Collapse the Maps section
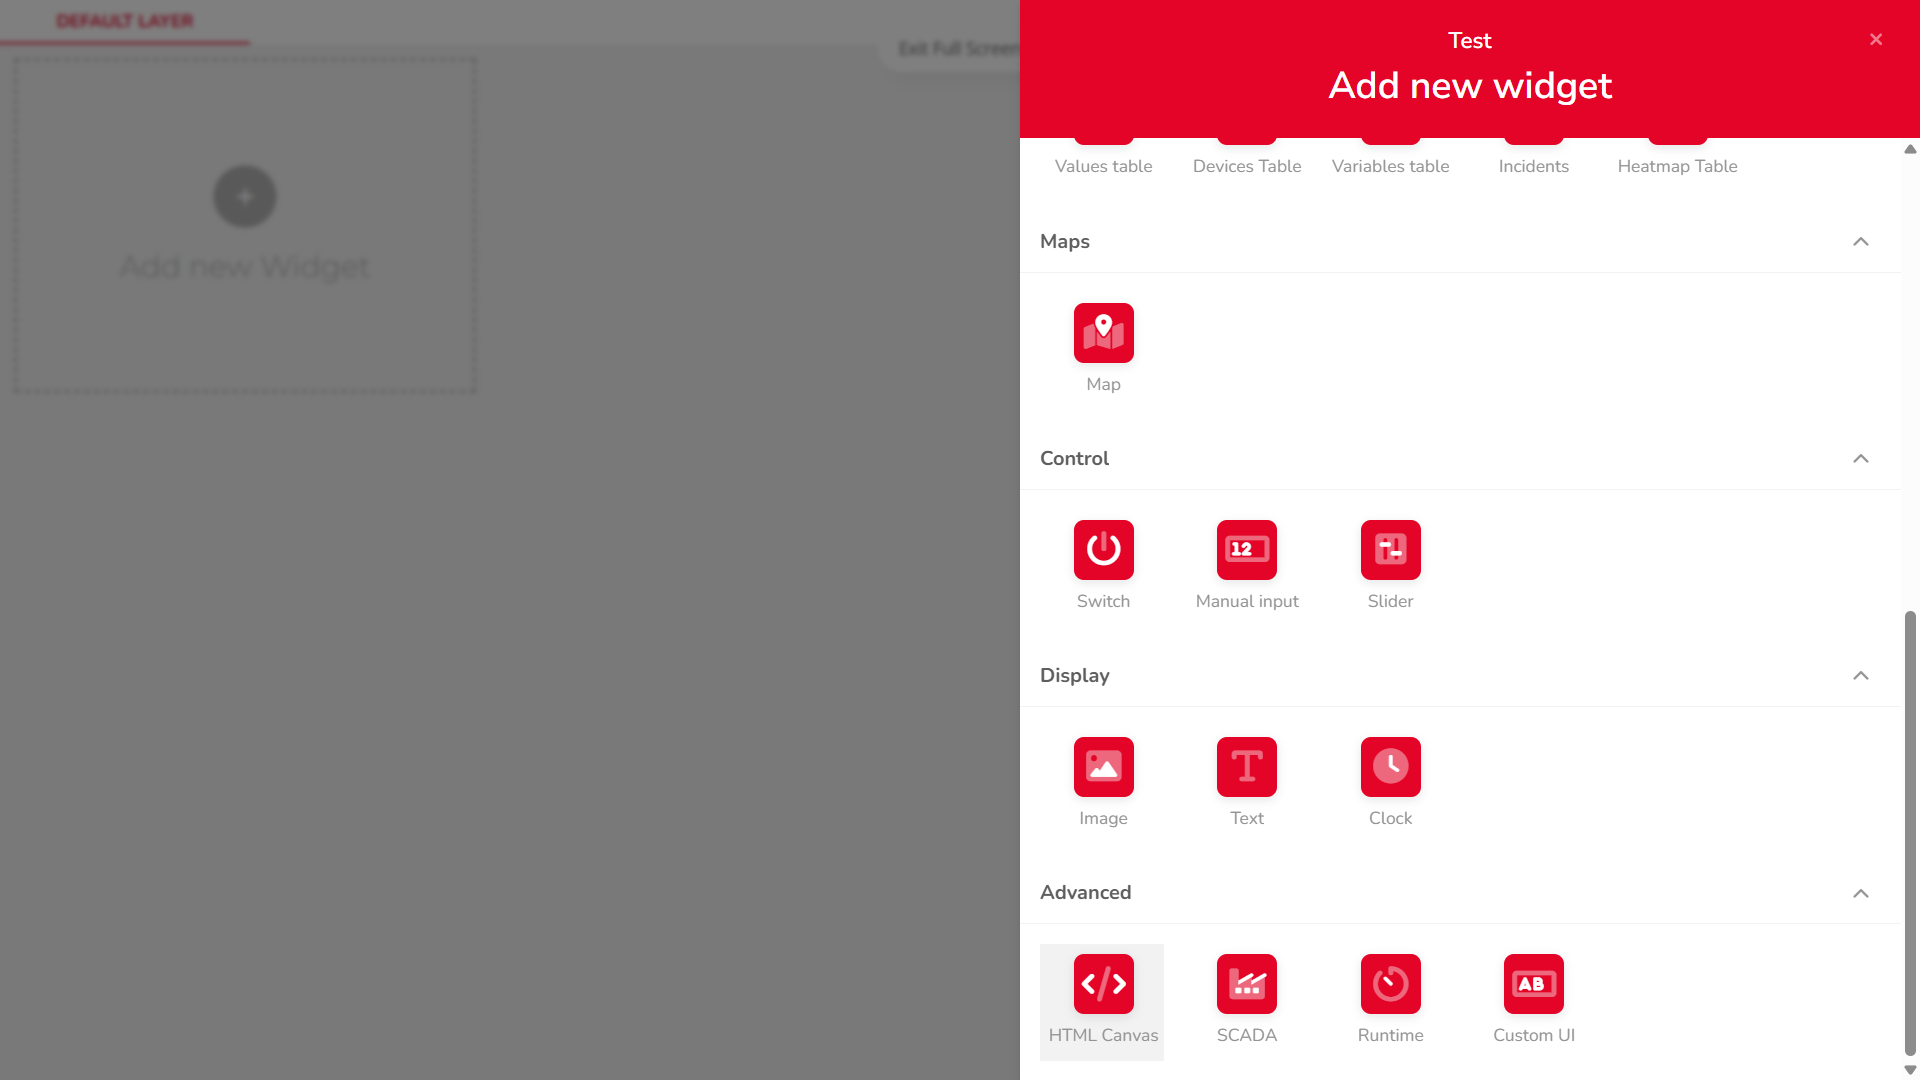The image size is (1920, 1080). (x=1860, y=242)
